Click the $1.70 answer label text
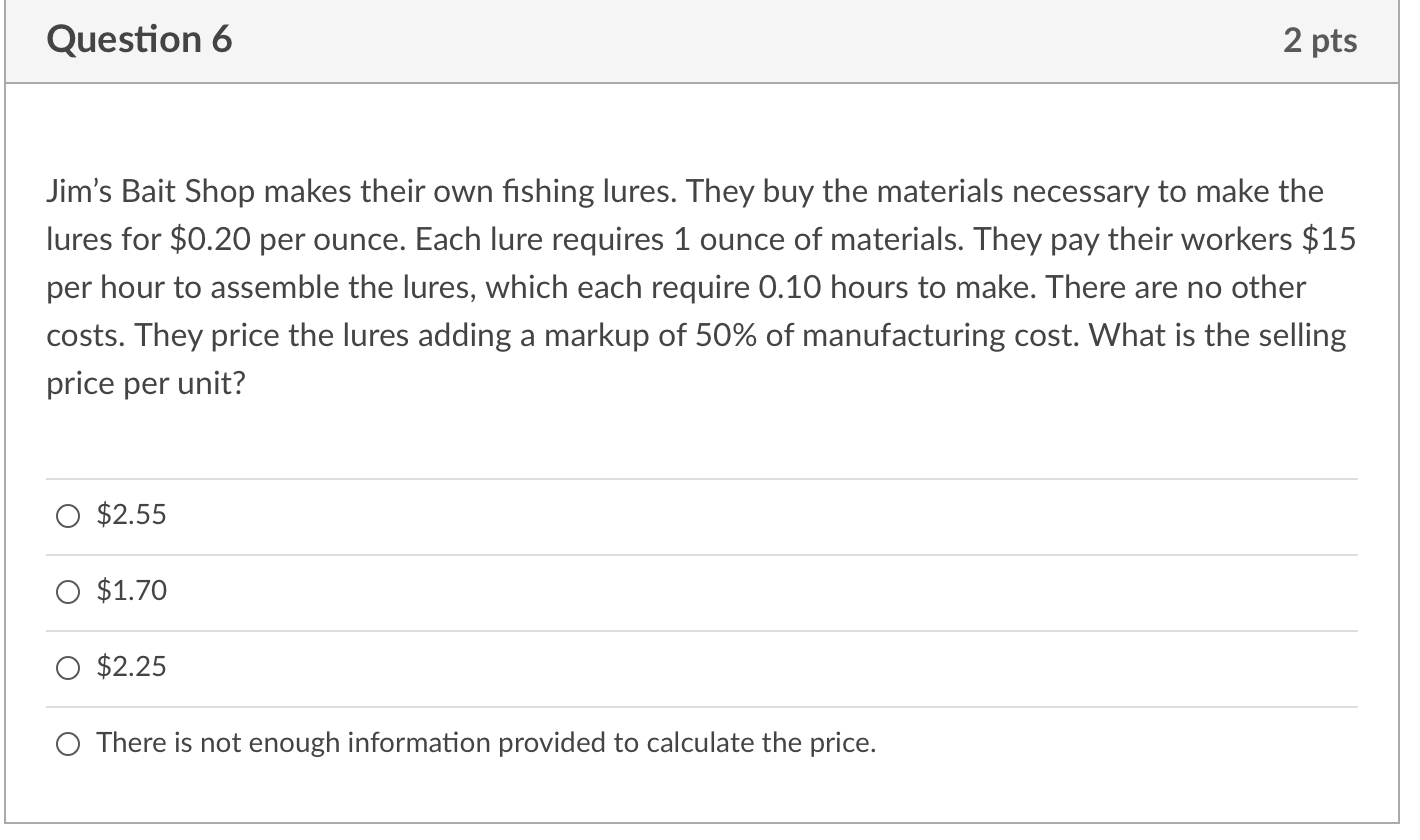1420x840 pixels. 132,592
